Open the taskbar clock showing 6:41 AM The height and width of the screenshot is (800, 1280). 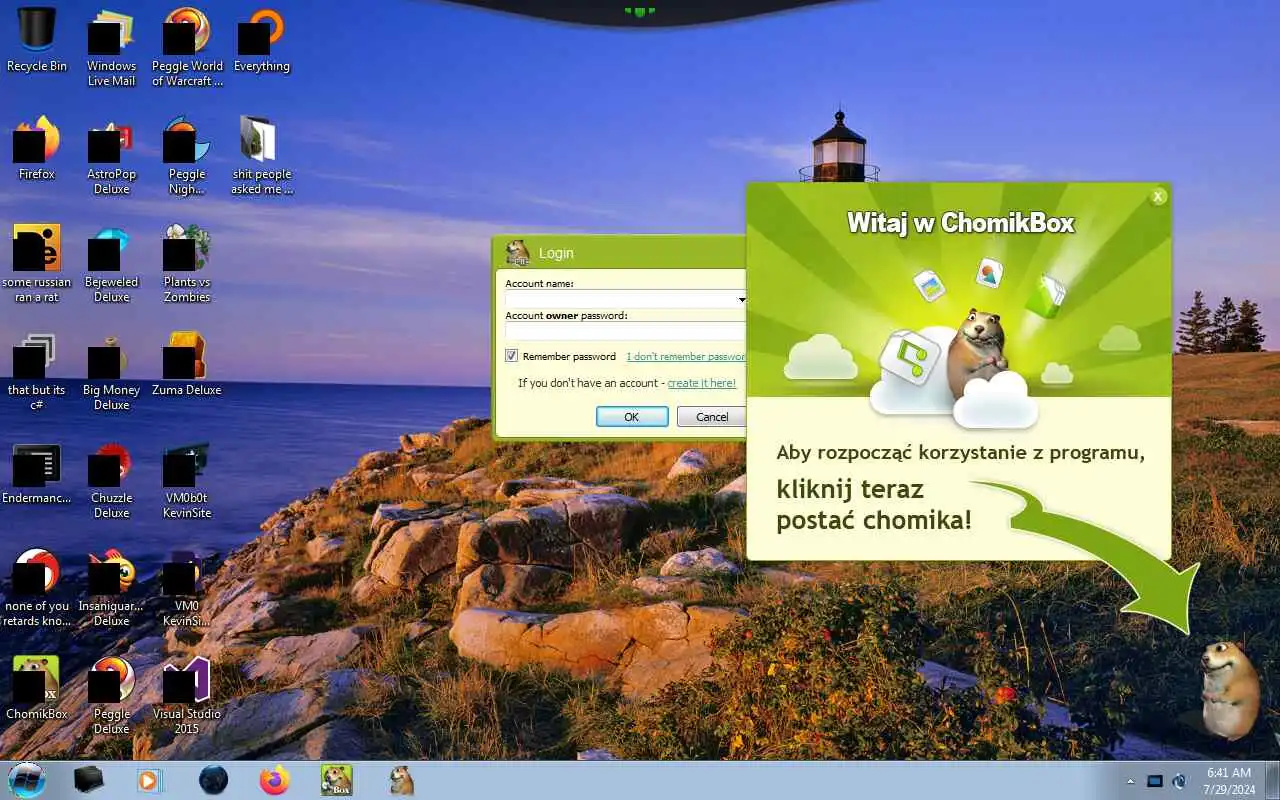point(1229,780)
